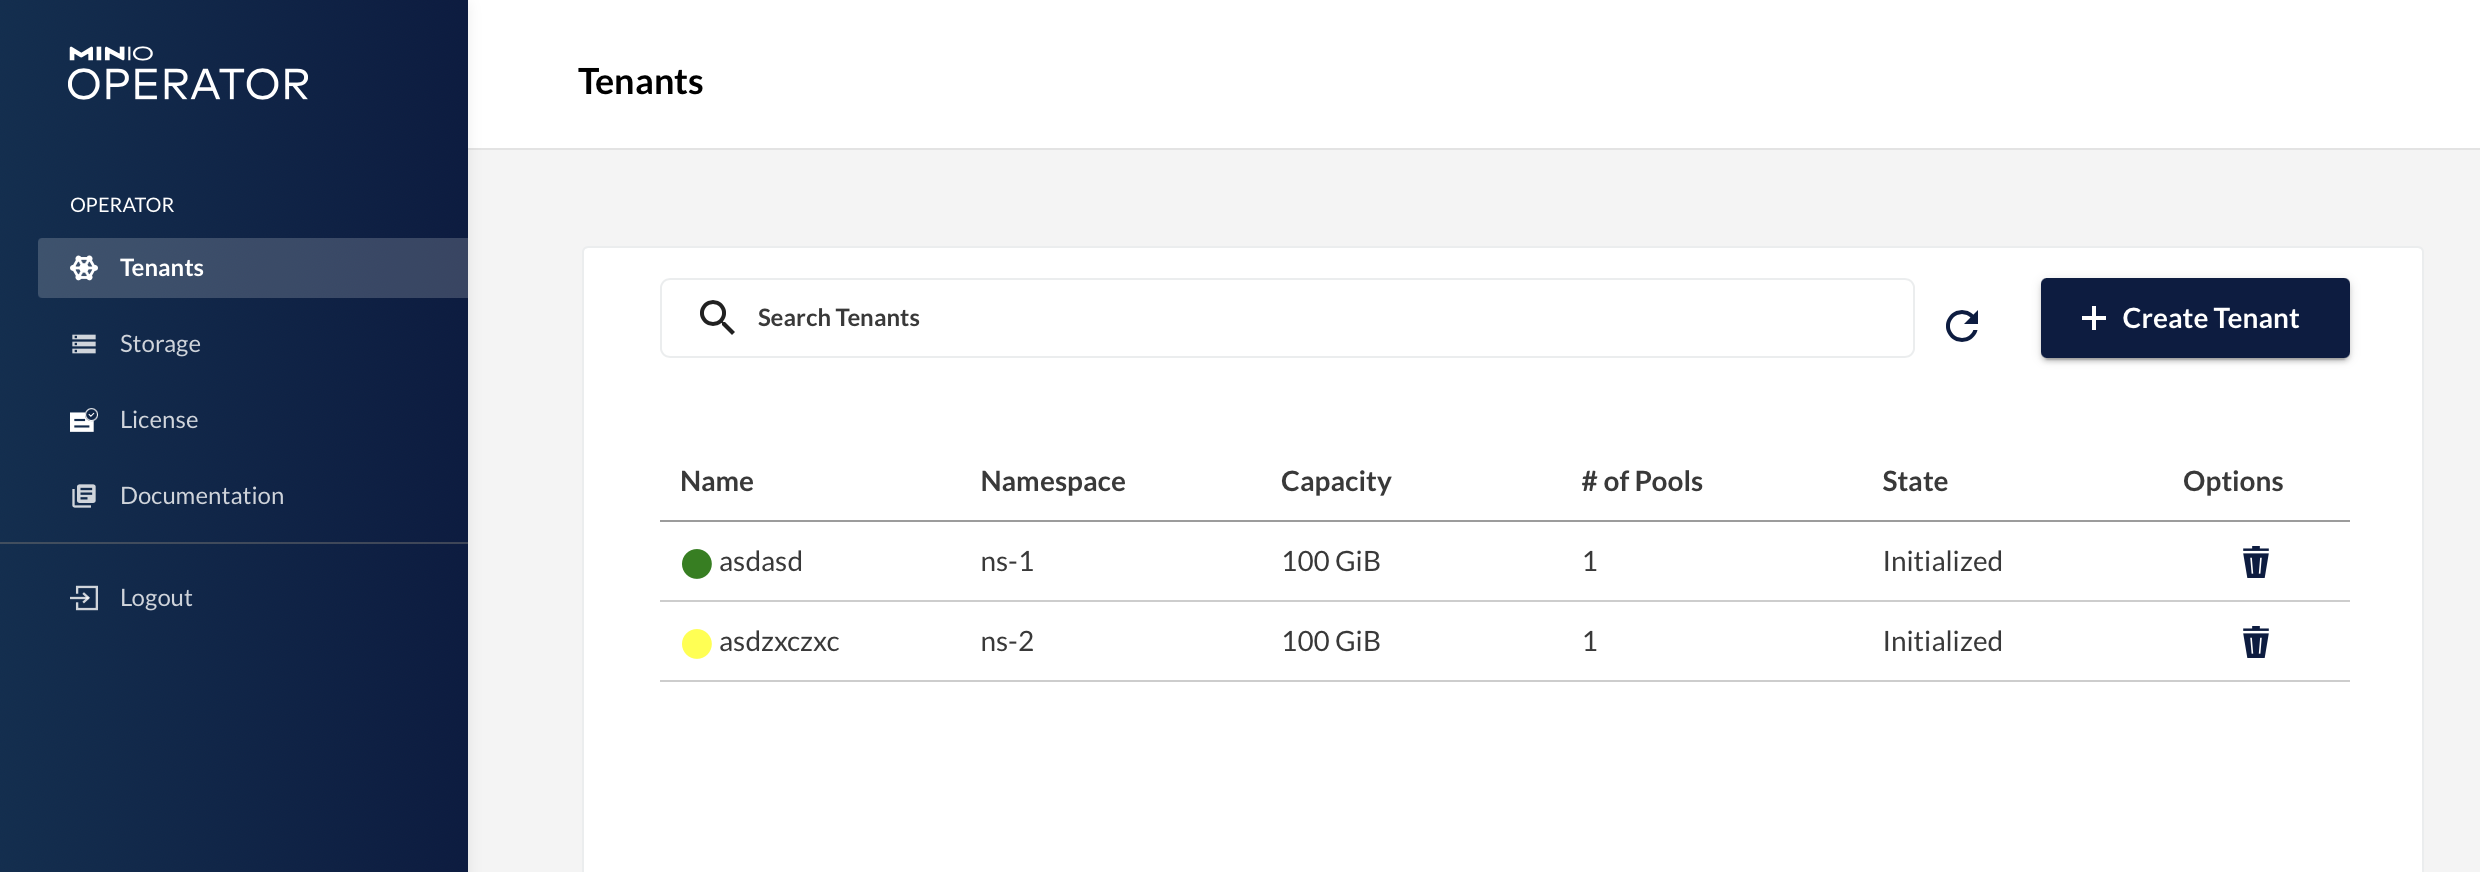Screen dimensions: 2480x872
Task: Select the ns-1 namespace cell
Action: coord(1007,562)
